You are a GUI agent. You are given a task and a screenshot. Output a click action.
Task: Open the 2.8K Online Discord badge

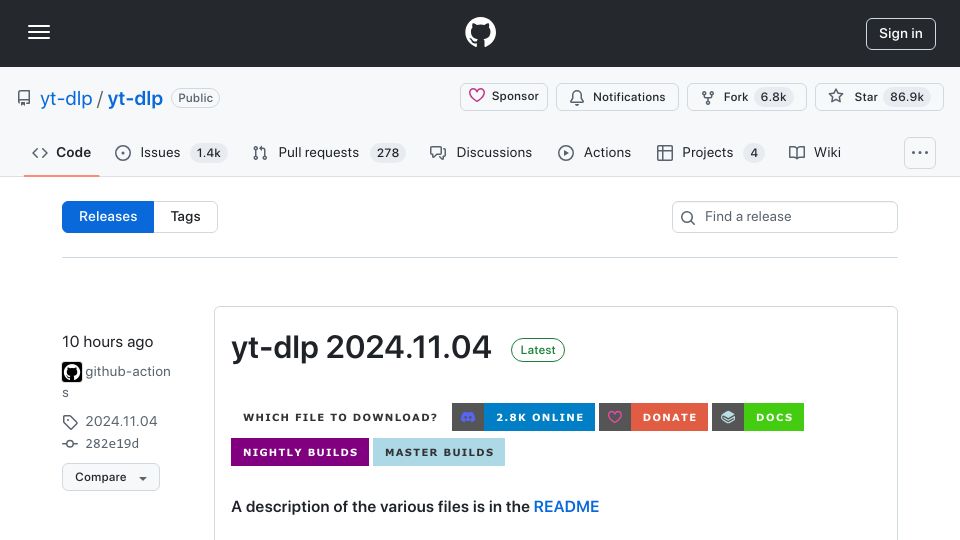[x=523, y=417]
